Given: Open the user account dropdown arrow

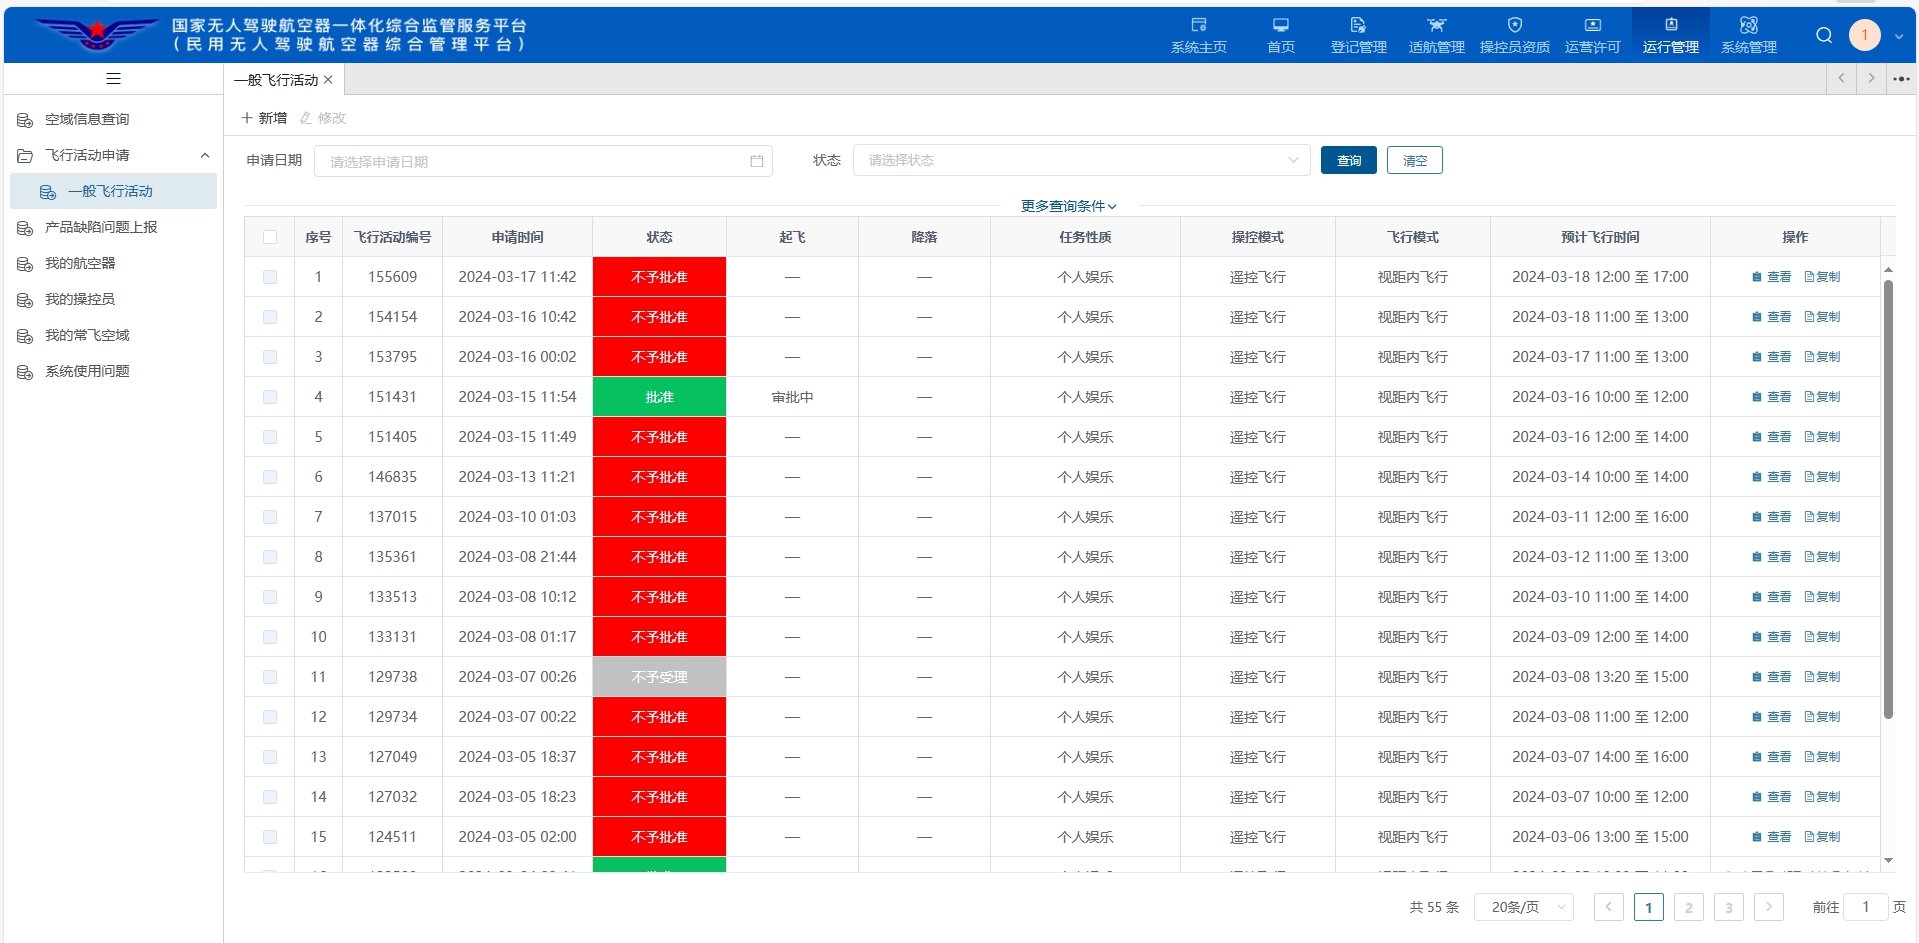Looking at the screenshot, I should pos(1898,37).
